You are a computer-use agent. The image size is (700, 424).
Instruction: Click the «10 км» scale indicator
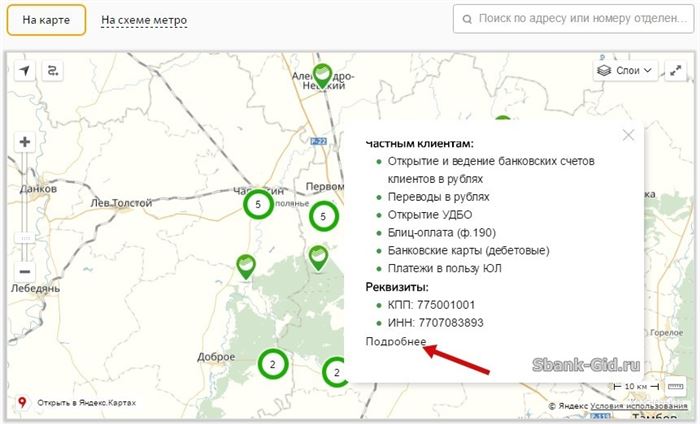(x=636, y=386)
